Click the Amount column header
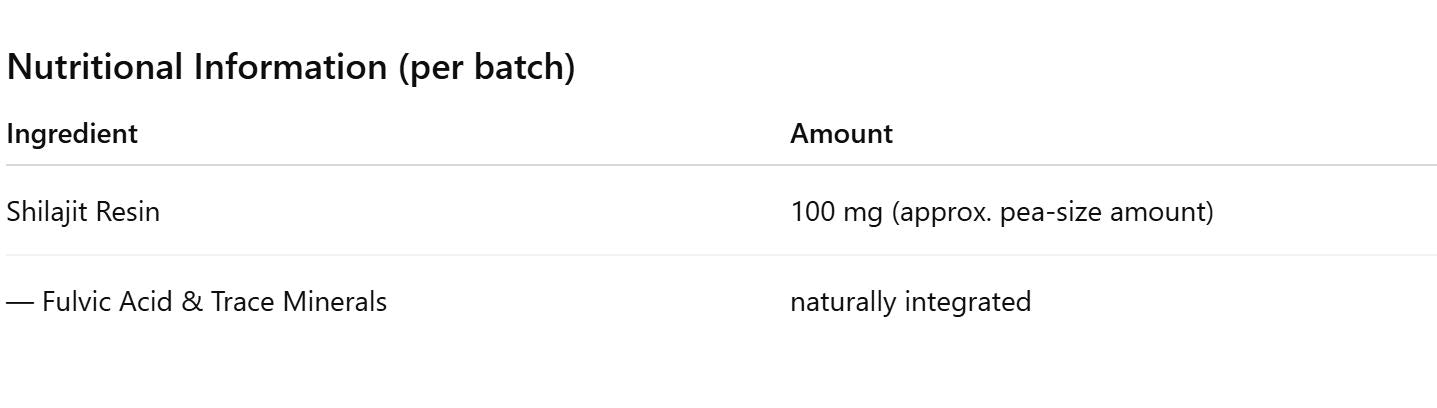This screenshot has height=408, width=1437. point(841,134)
